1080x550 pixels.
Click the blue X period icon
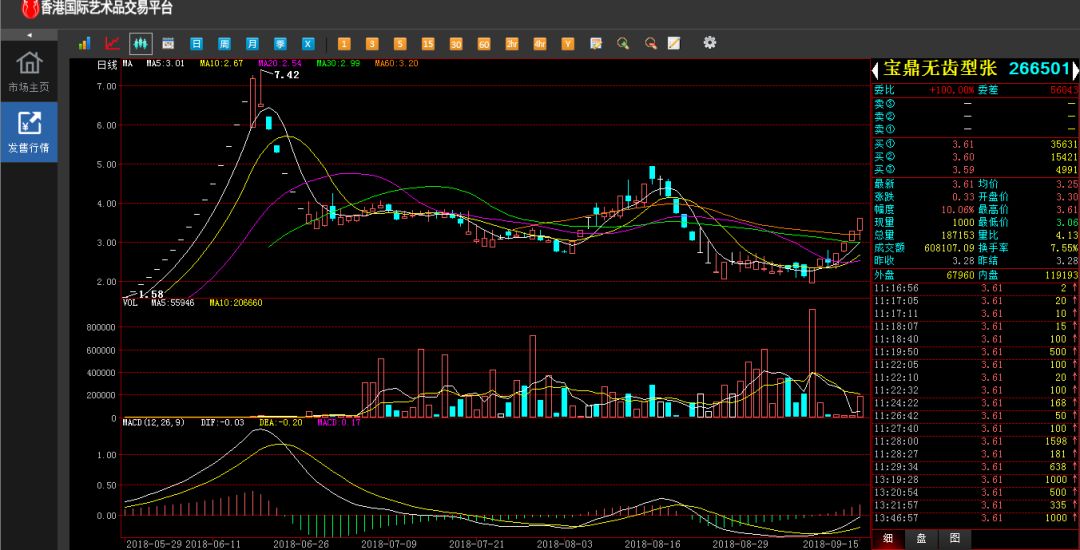pyautogui.click(x=308, y=43)
